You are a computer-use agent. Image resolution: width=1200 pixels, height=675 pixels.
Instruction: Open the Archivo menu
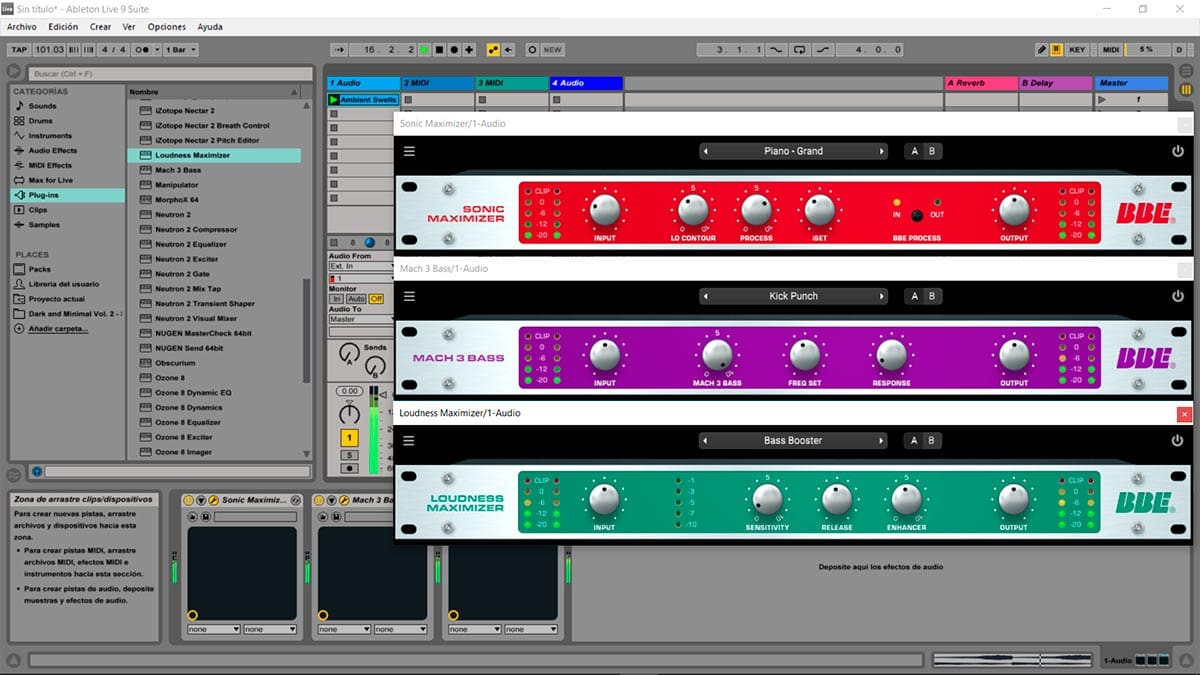point(21,27)
